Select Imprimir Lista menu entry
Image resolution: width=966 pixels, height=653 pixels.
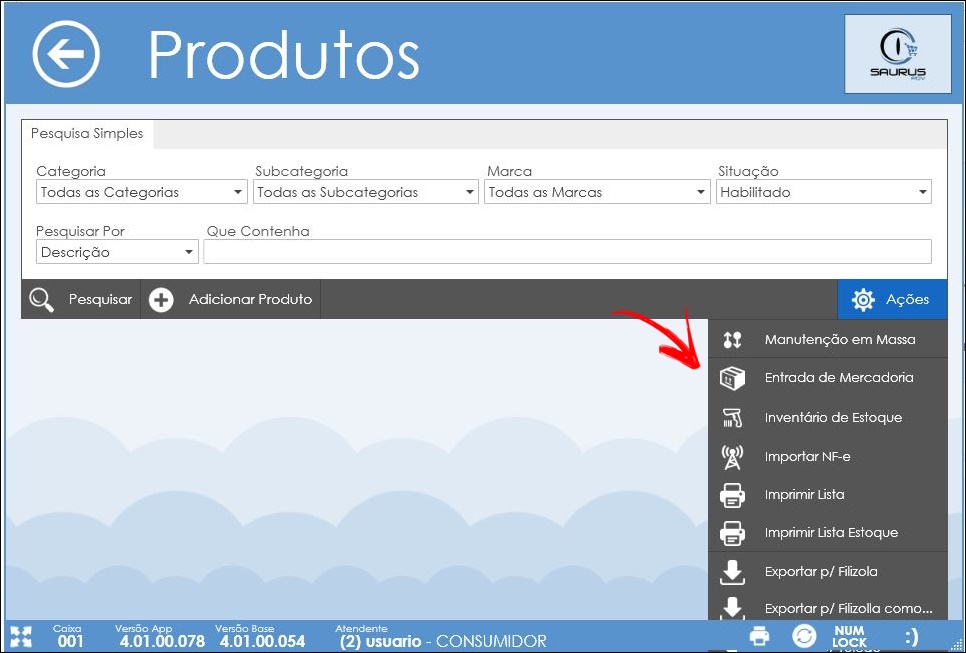[828, 495]
